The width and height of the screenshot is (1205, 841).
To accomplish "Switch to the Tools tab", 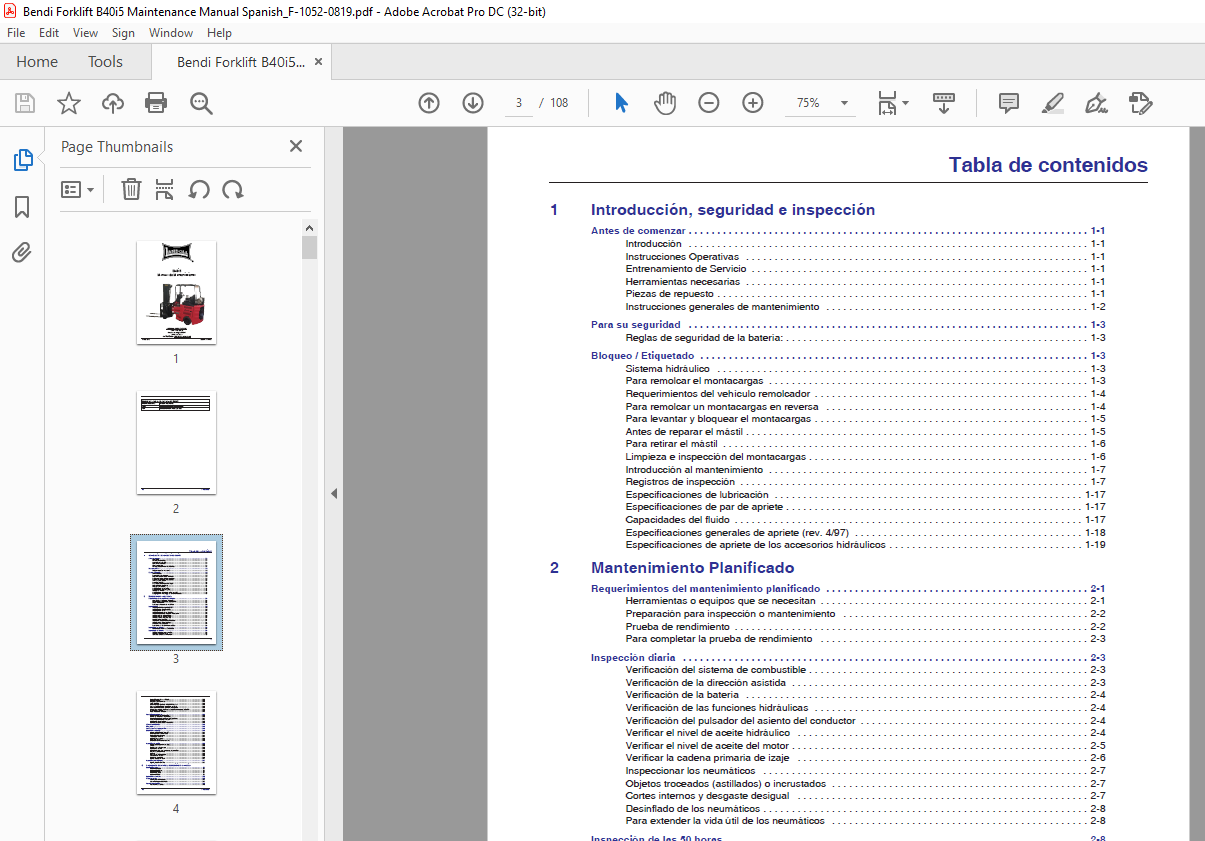I will pyautogui.click(x=105, y=62).
